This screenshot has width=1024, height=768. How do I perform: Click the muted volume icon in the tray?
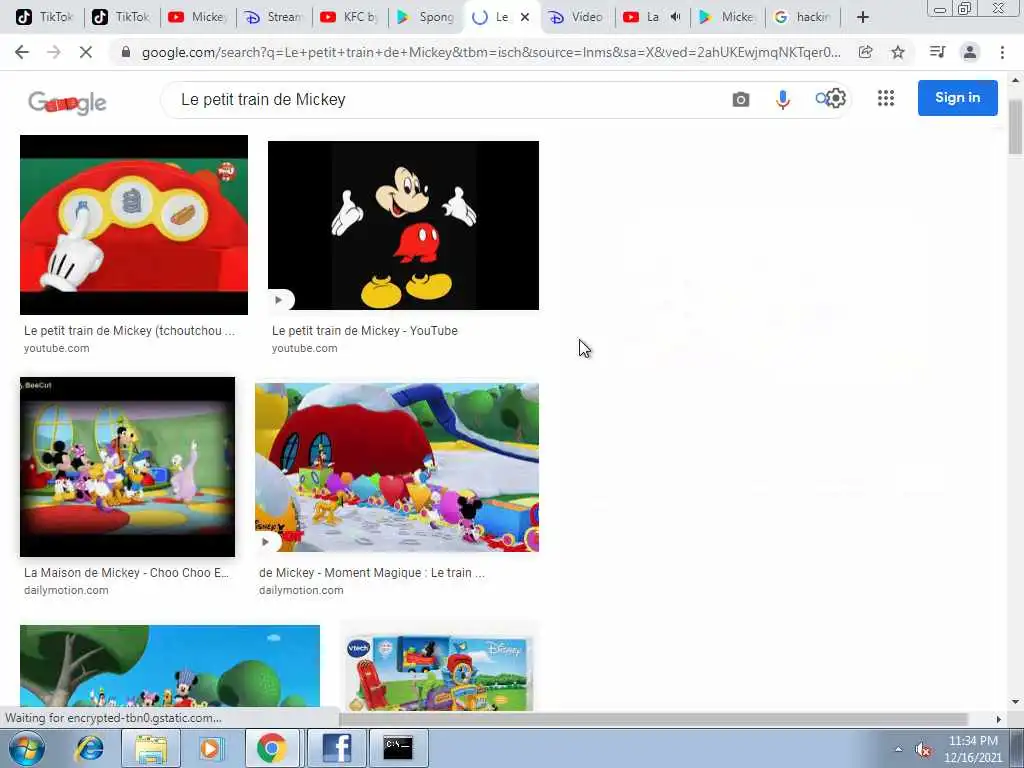coord(923,750)
